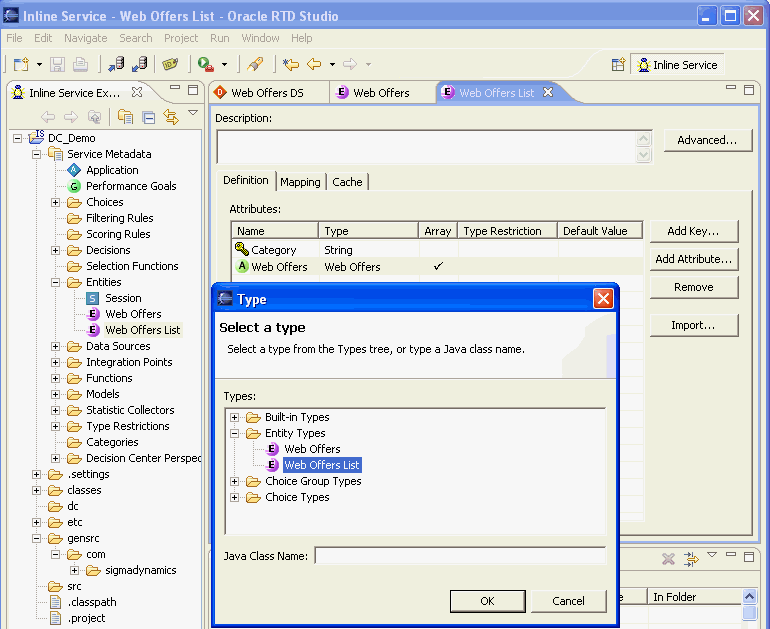Image resolution: width=770 pixels, height=629 pixels.
Task: Expand Choice Types node in dialog
Action: [x=235, y=497]
